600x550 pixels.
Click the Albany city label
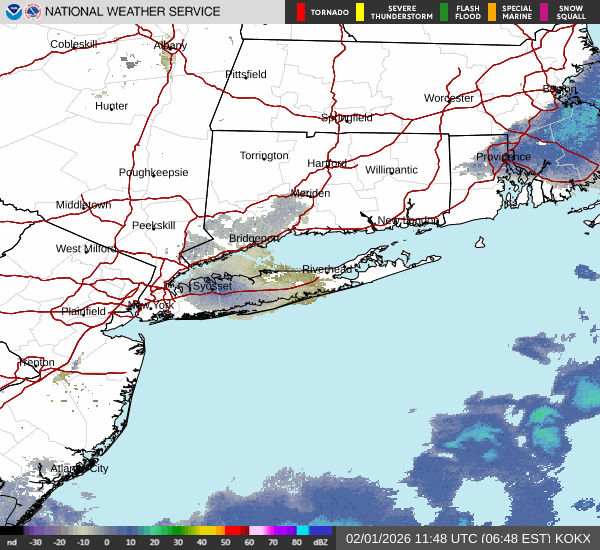click(171, 45)
